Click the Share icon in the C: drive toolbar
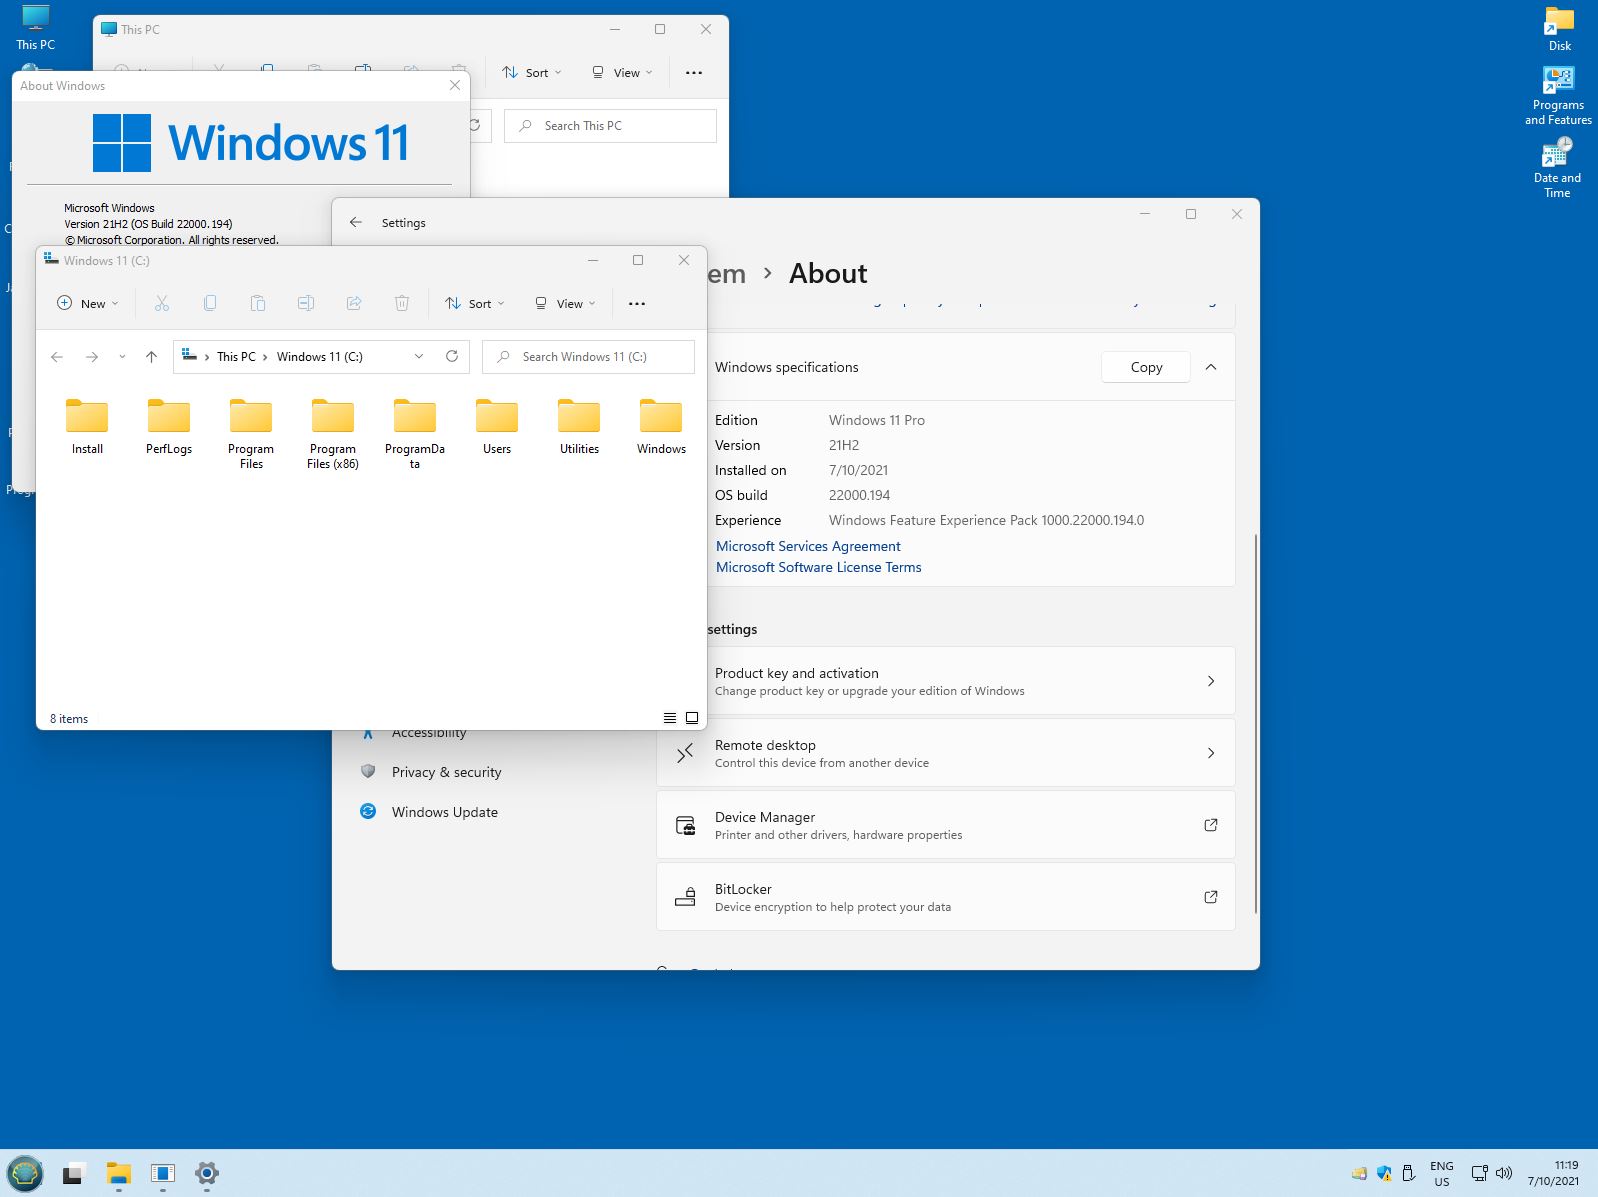The height and width of the screenshot is (1197, 1598). pyautogui.click(x=354, y=303)
